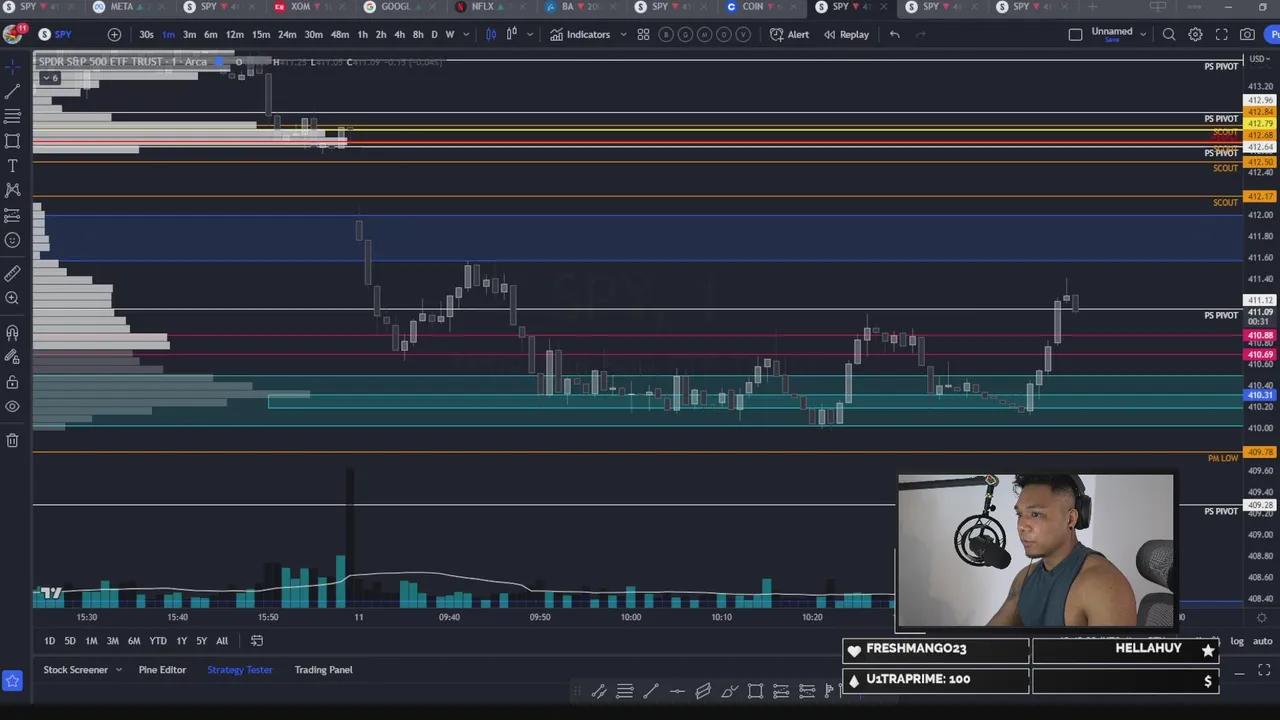Open the emoji icons tool

pos(12,240)
